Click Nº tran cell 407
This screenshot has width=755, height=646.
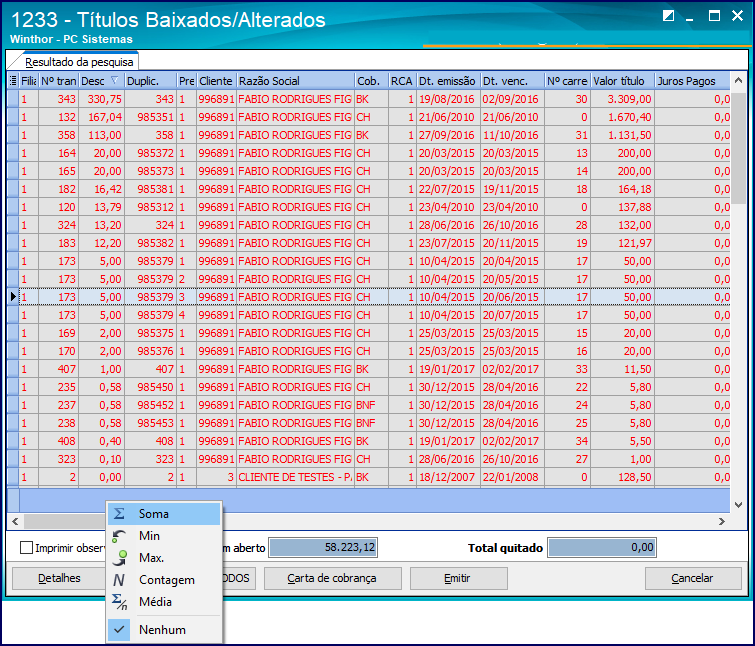click(58, 369)
